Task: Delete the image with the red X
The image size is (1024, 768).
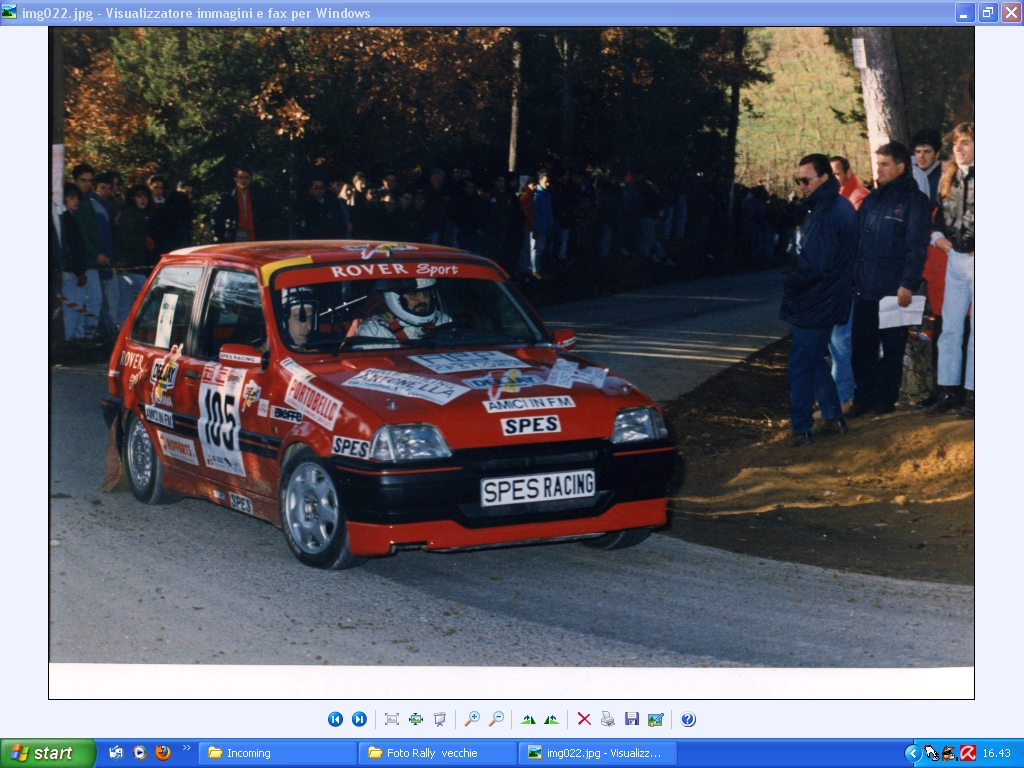Action: (584, 719)
